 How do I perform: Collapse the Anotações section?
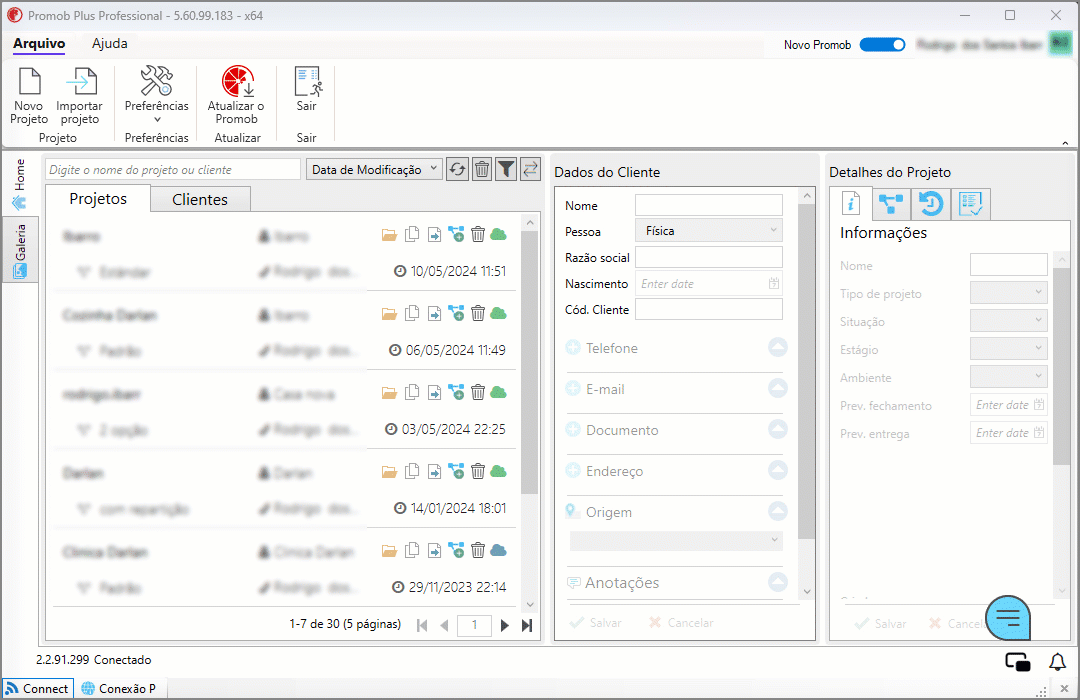tap(778, 582)
